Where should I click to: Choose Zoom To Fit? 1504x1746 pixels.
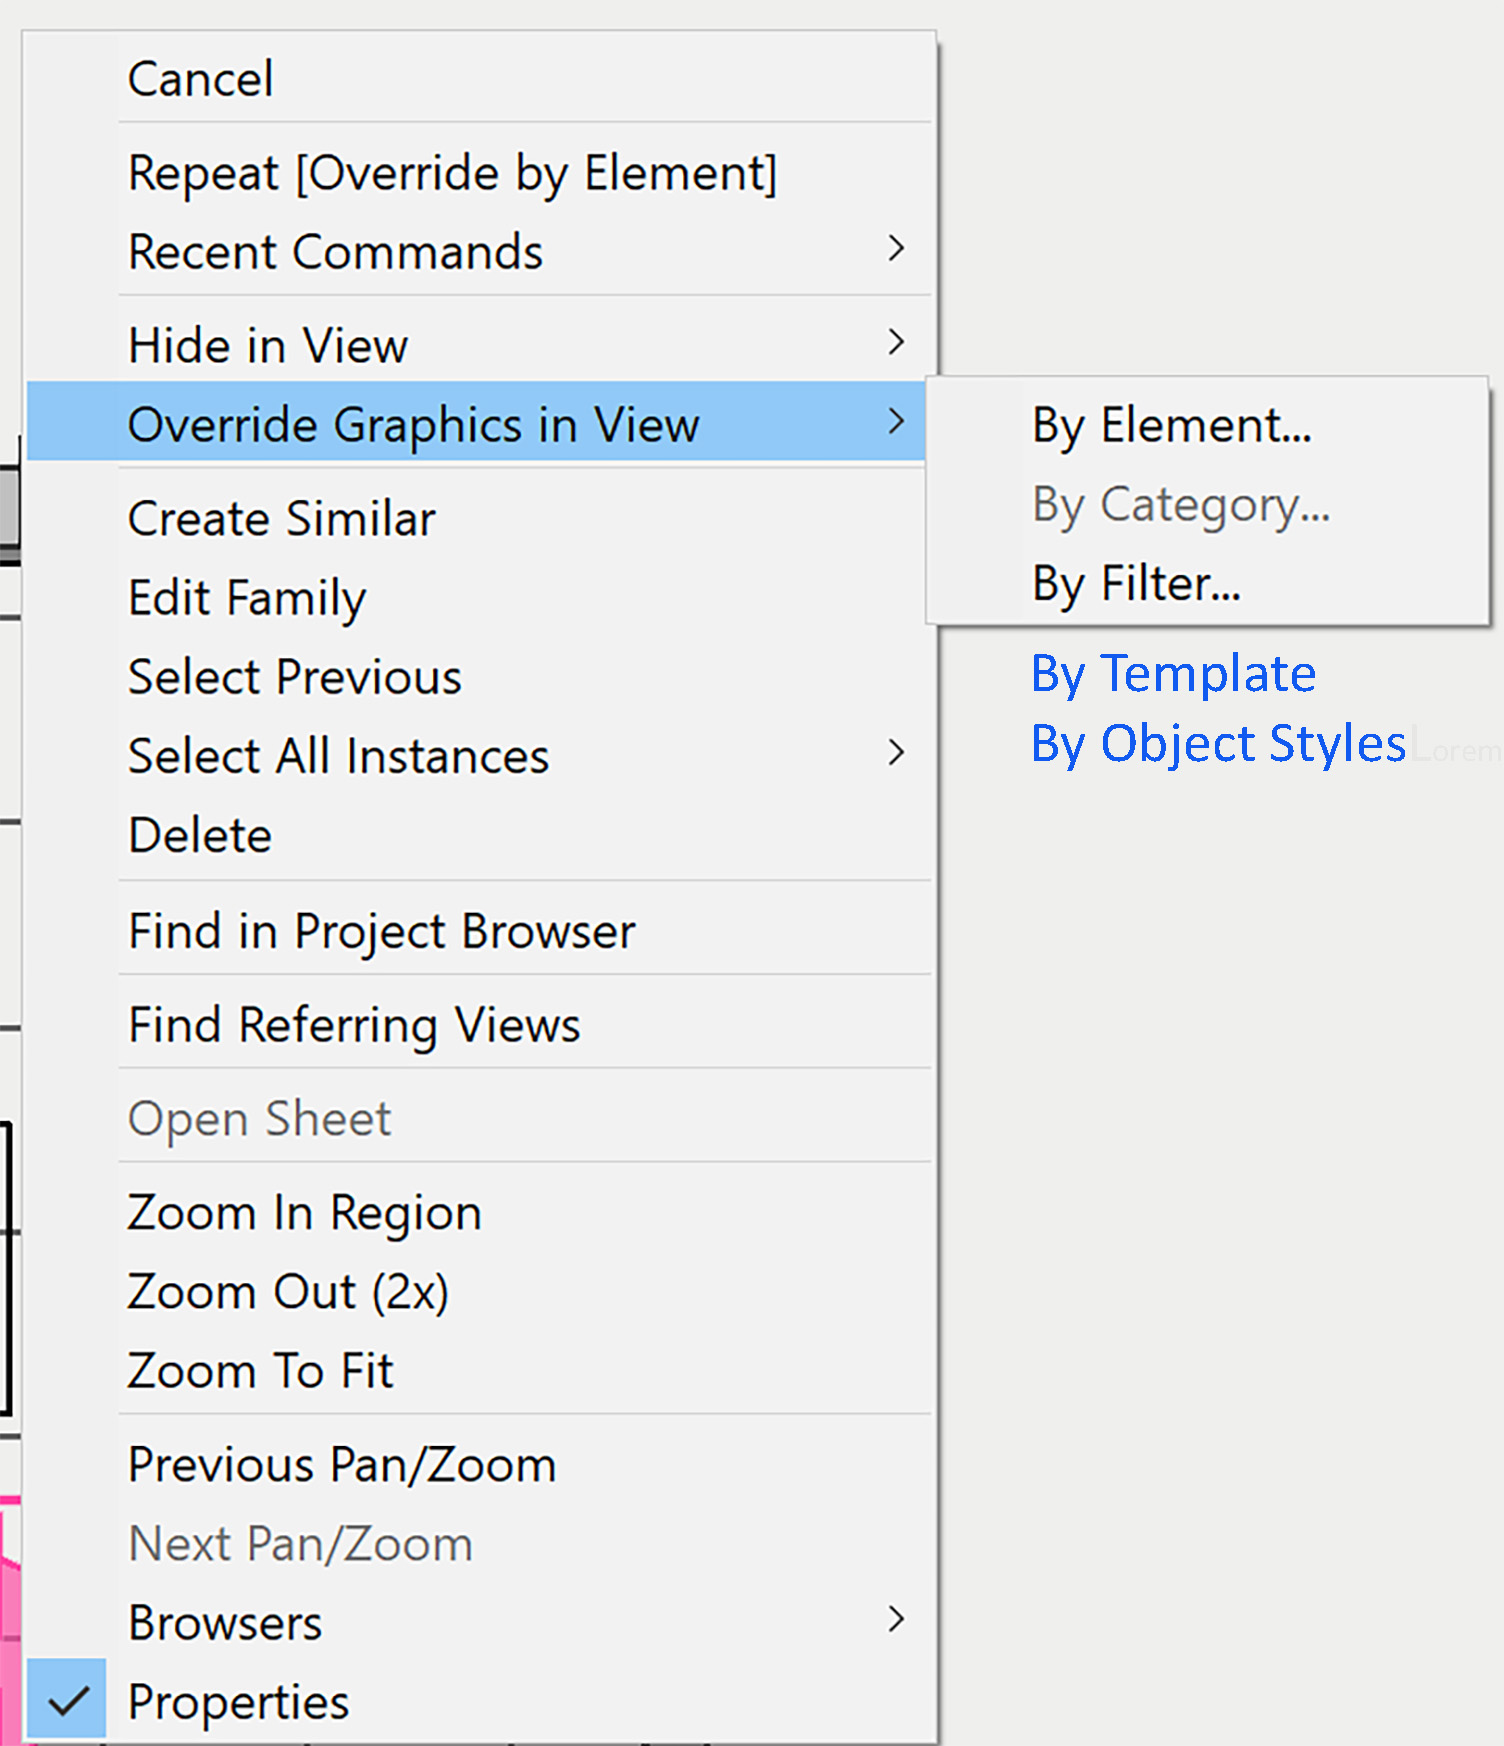pos(259,1370)
